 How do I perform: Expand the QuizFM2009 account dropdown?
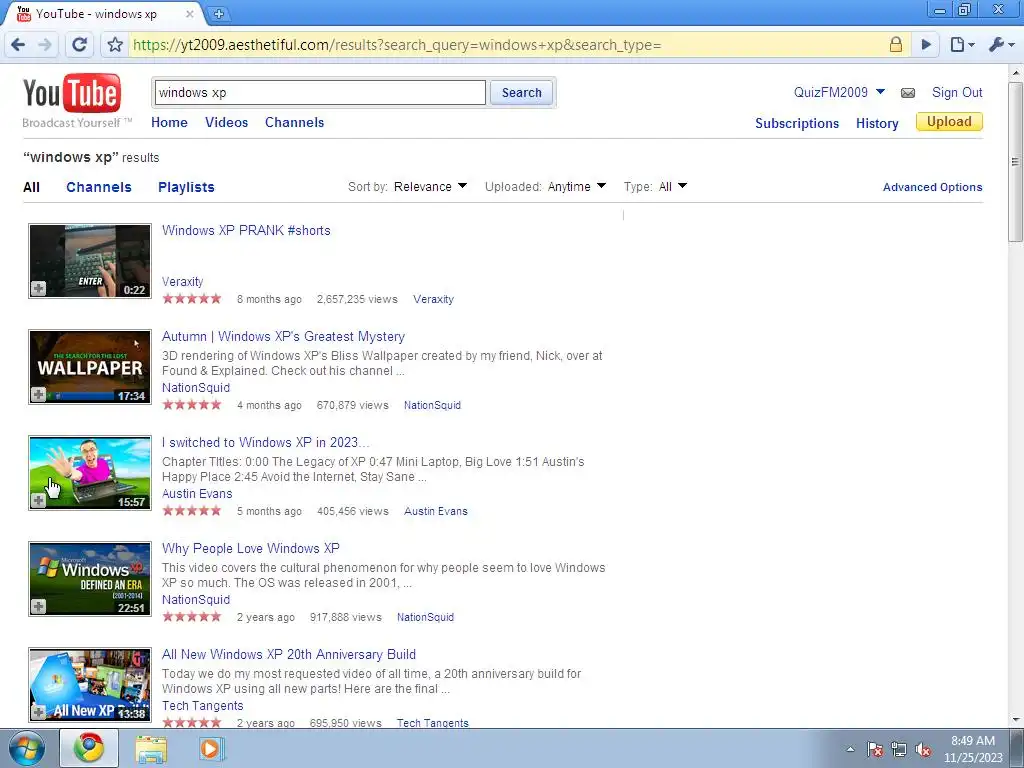tap(880, 91)
